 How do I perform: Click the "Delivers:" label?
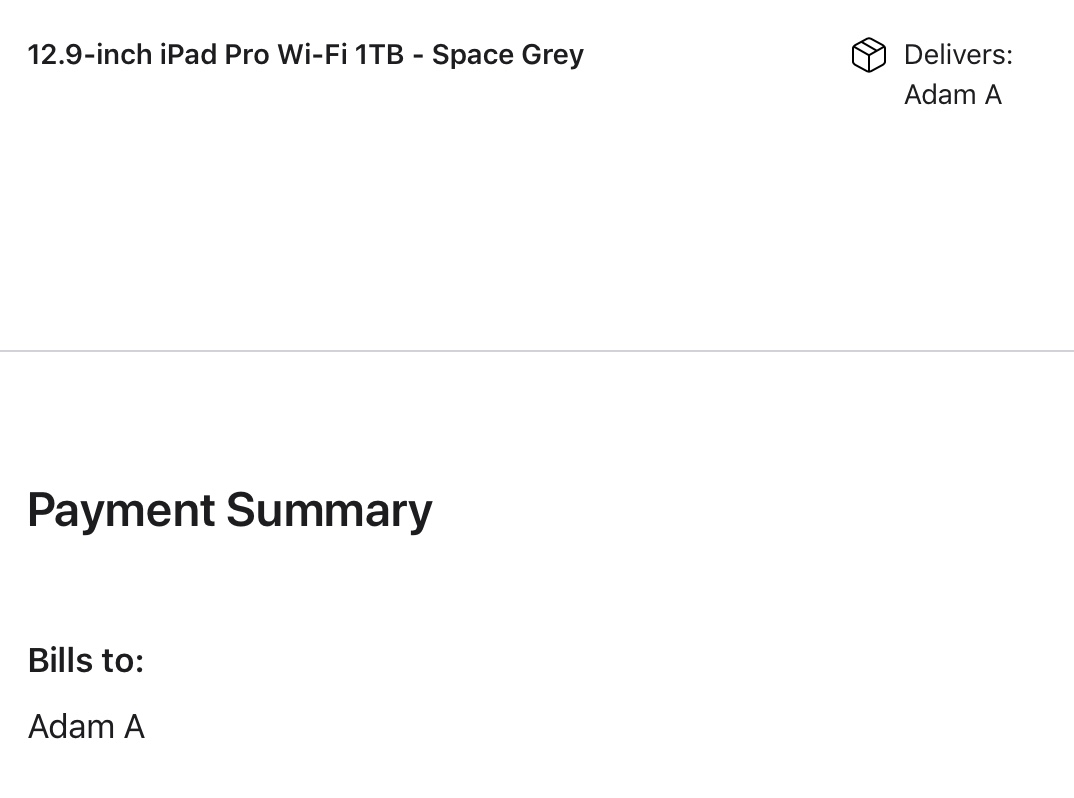[x=958, y=55]
